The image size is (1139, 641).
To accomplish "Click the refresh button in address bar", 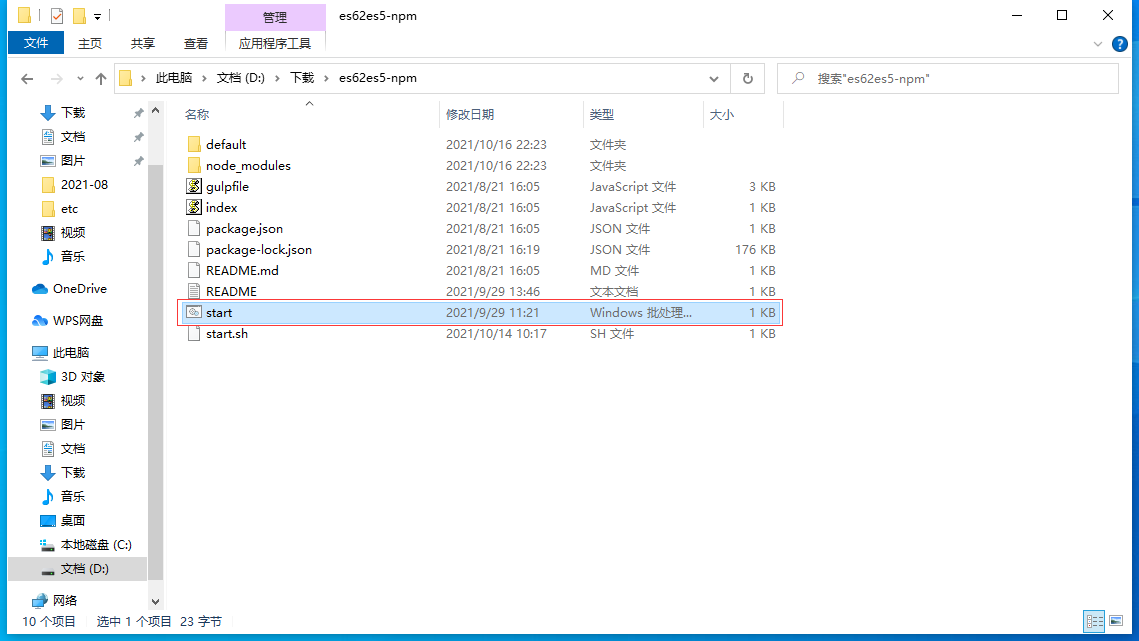I will [746, 78].
